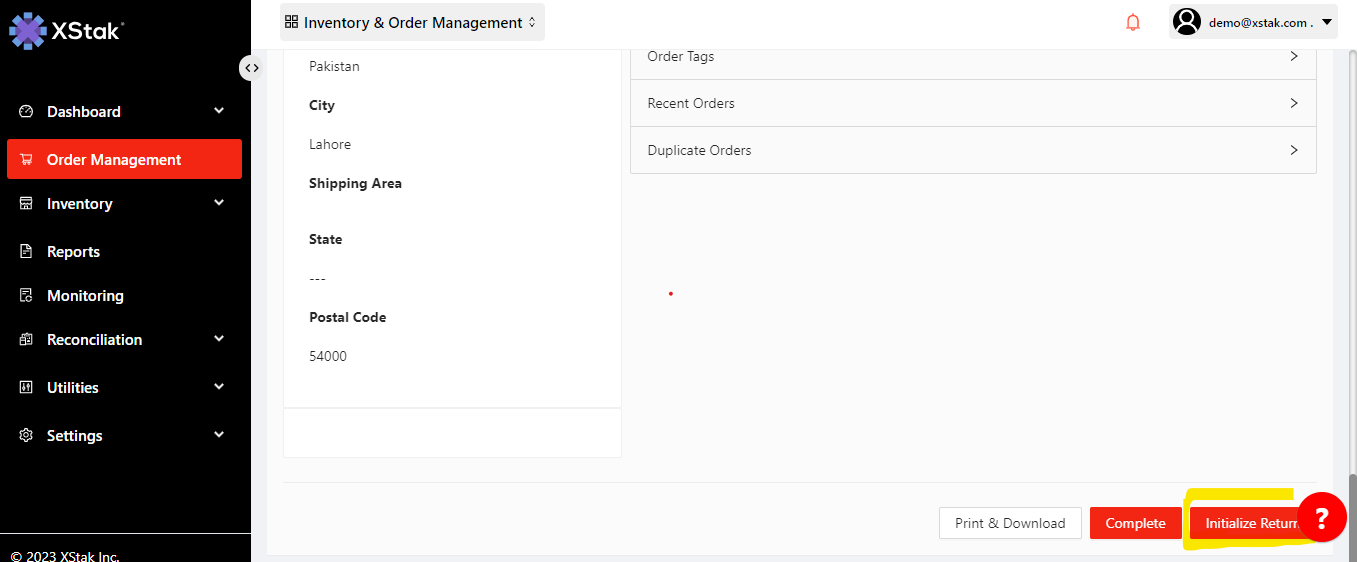This screenshot has width=1357, height=562.
Task: Open the Inventory & Order Management module dropdown
Action: [412, 22]
